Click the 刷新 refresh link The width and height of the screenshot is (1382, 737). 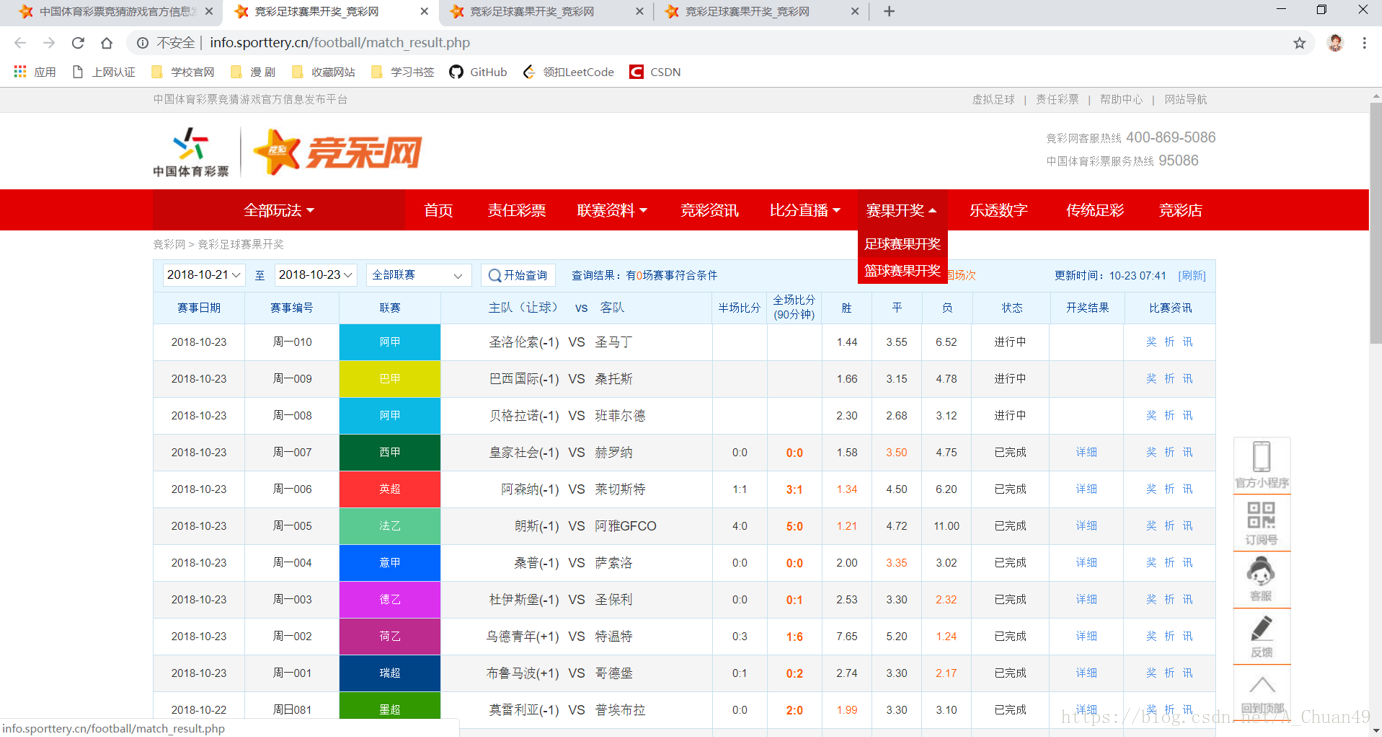tap(1192, 276)
